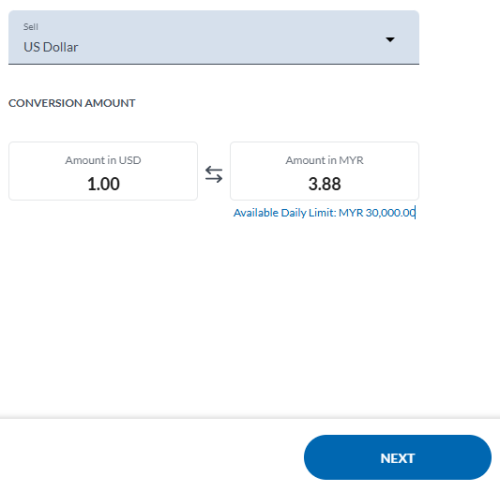Focus the Amount in MYR box
500x492 pixels.
pos(324,171)
